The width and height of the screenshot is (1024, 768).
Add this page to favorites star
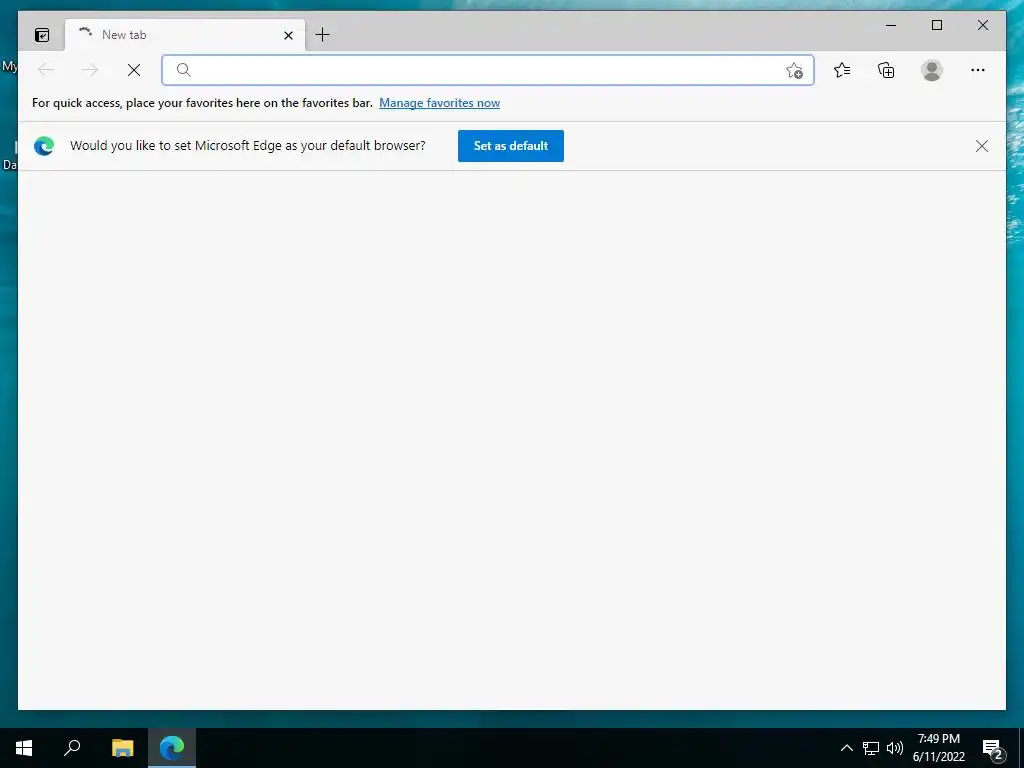coord(794,71)
